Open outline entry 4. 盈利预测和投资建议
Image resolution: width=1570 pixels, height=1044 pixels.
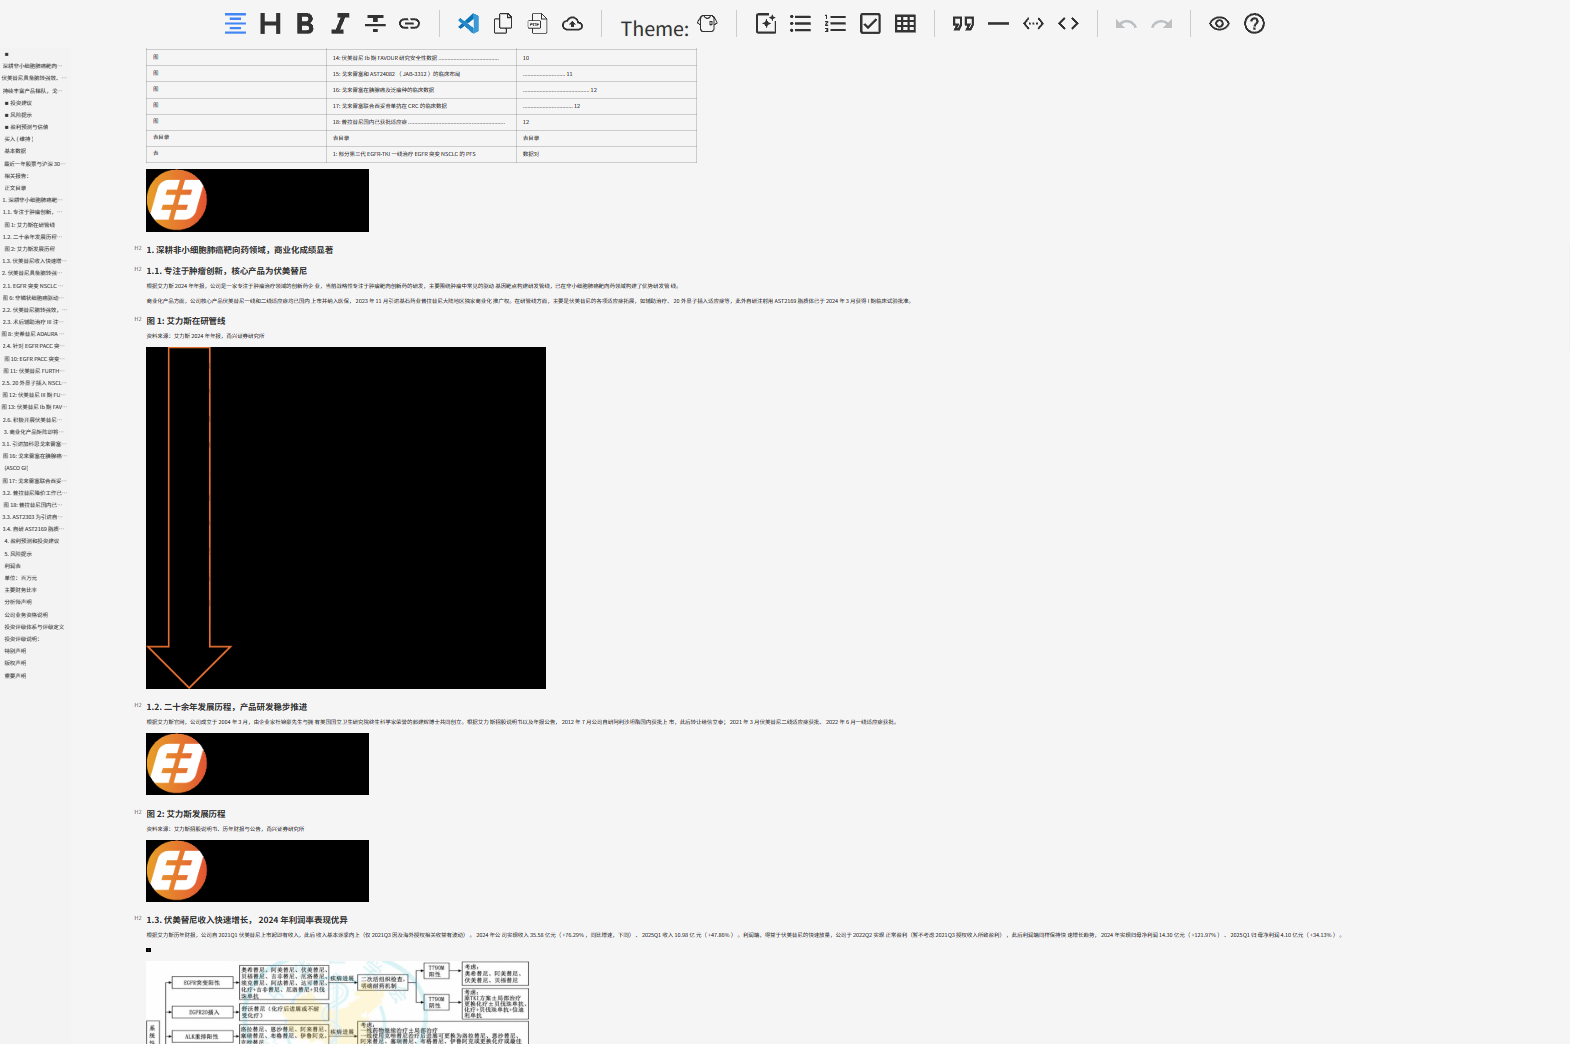click(x=32, y=541)
